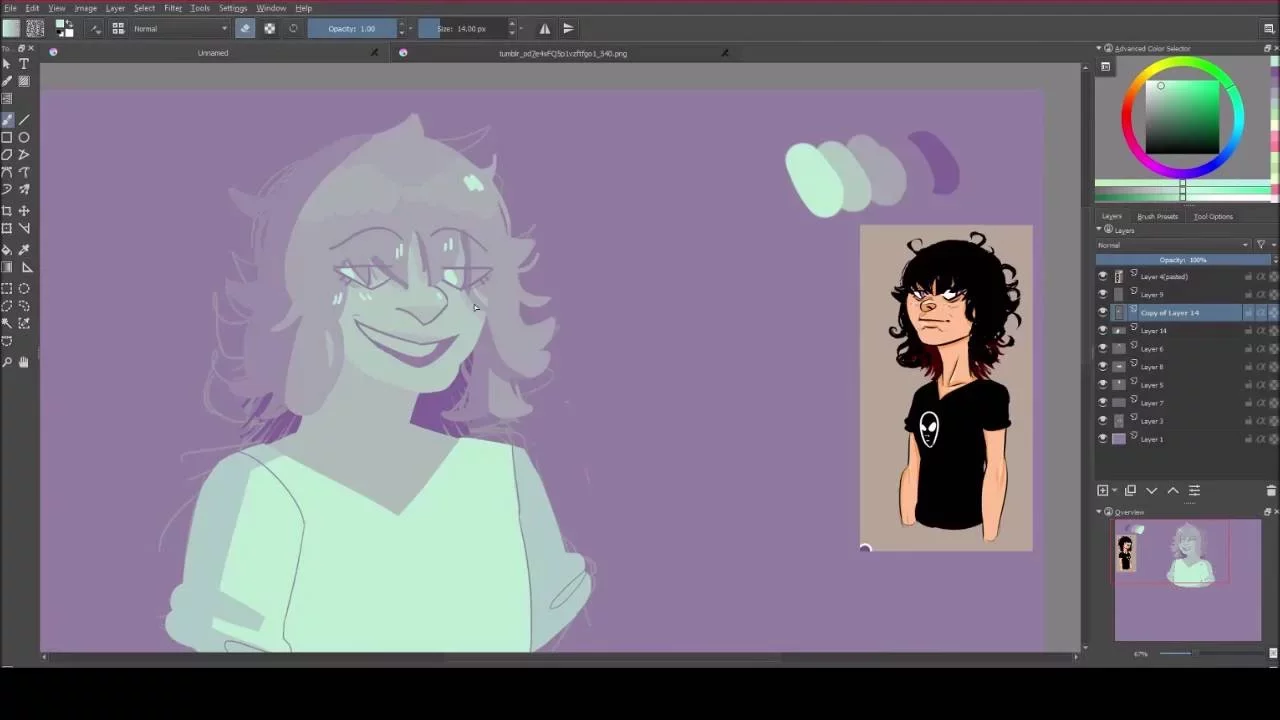Hide Layer 9 using its eye
Viewport: 1280px width, 720px height.
point(1103,295)
